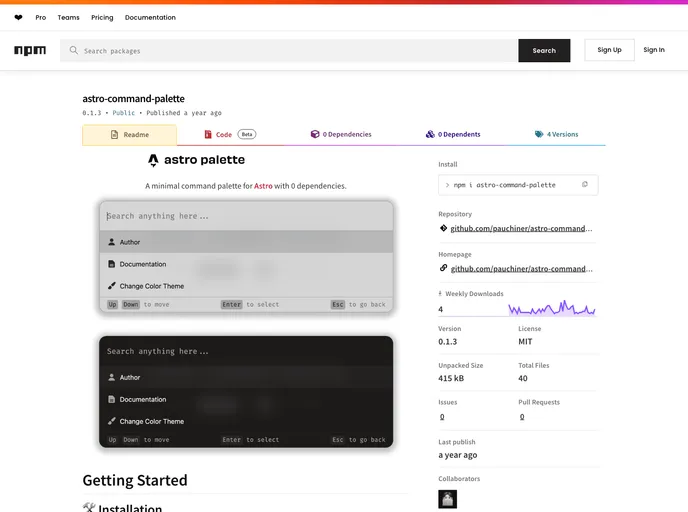The height and width of the screenshot is (512, 688).
Task: Click the Public label under title
Action: tap(124, 113)
